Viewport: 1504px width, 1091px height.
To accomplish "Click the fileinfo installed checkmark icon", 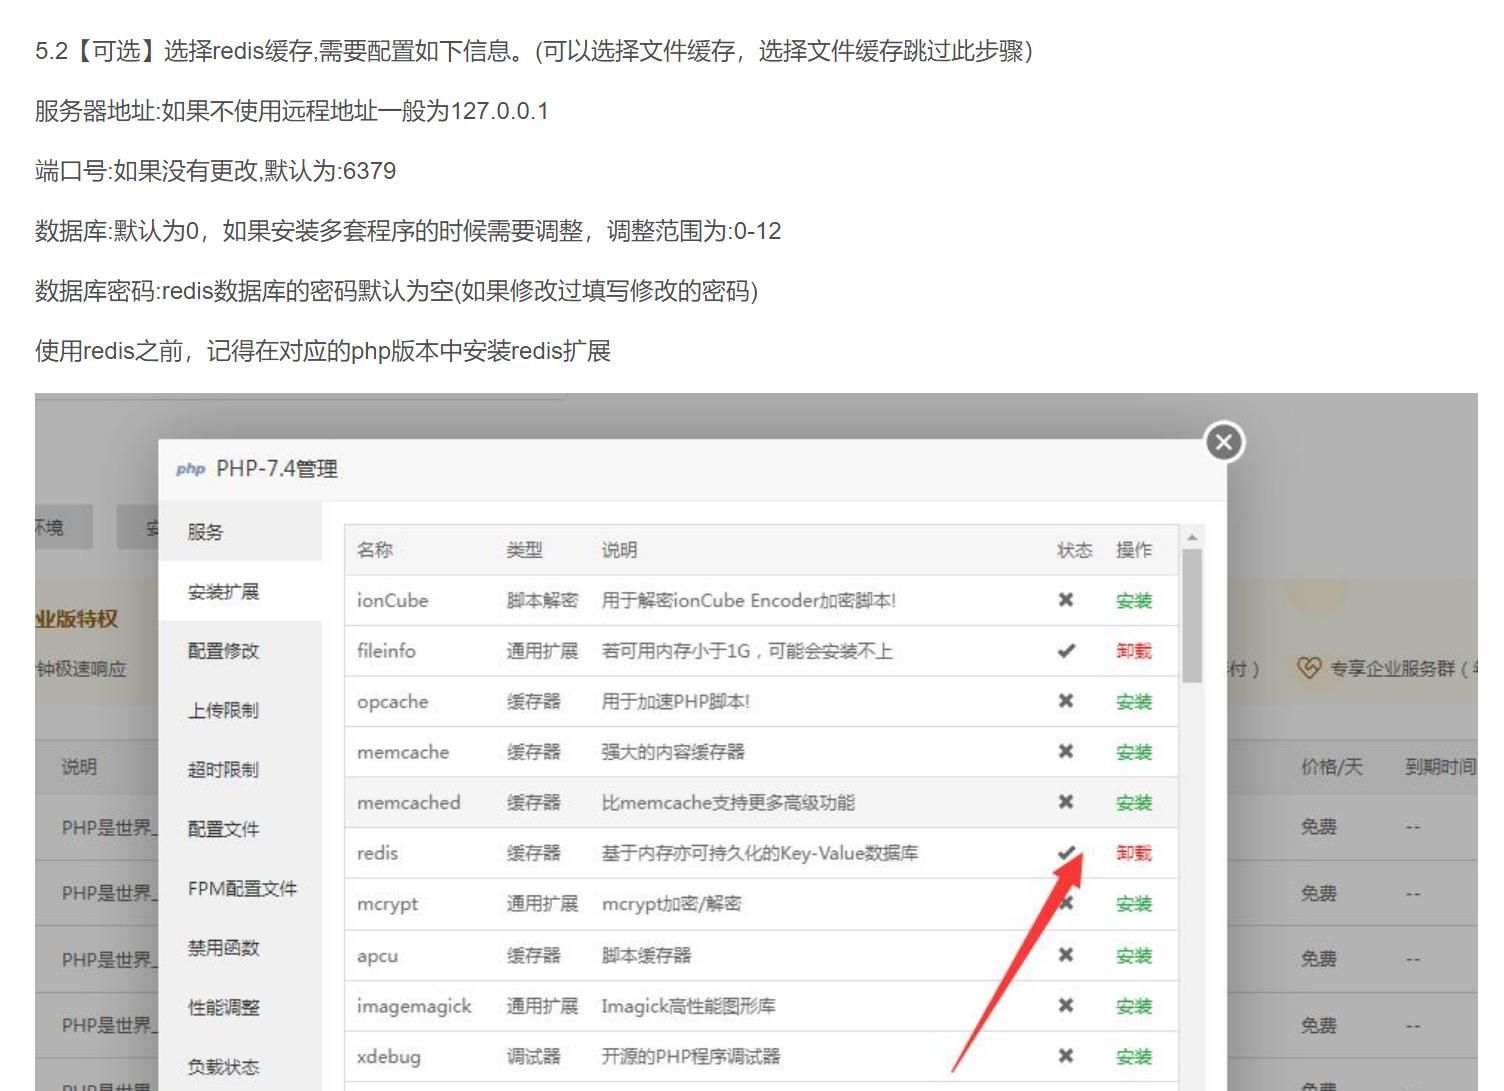I will 1066,651.
